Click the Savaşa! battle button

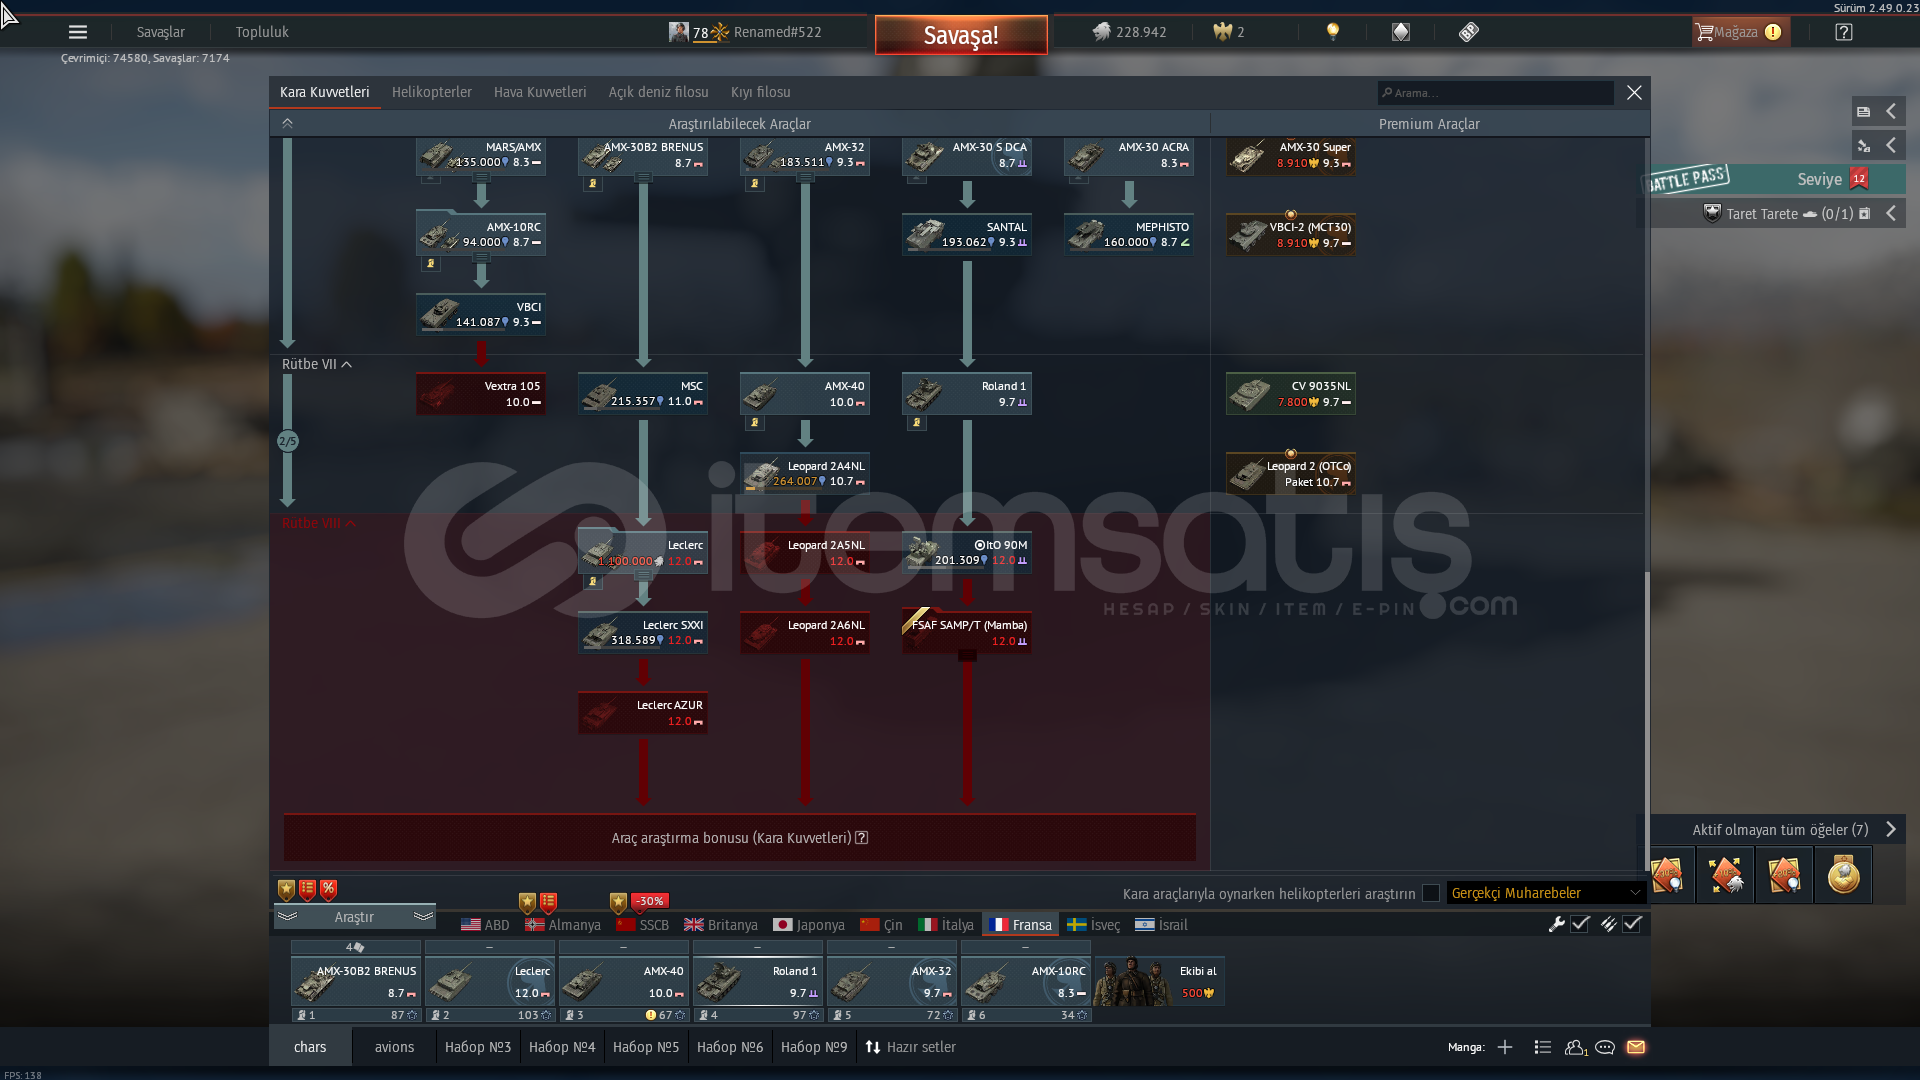[x=961, y=35]
